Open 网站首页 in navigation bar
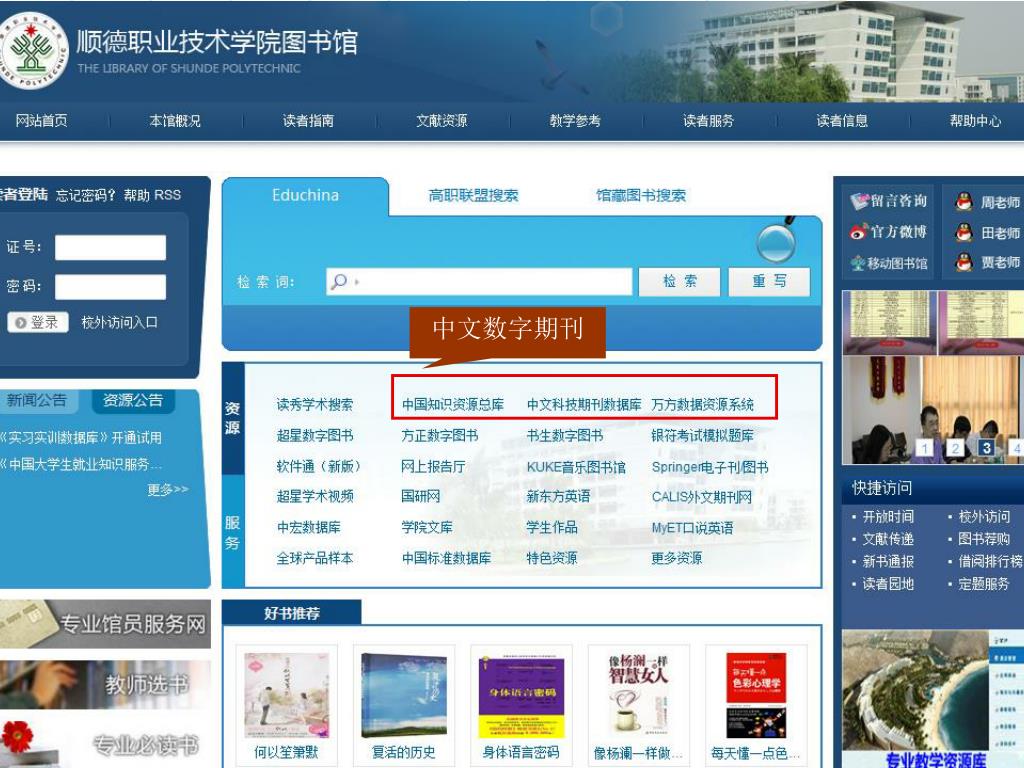The image size is (1024, 768). coord(41,121)
